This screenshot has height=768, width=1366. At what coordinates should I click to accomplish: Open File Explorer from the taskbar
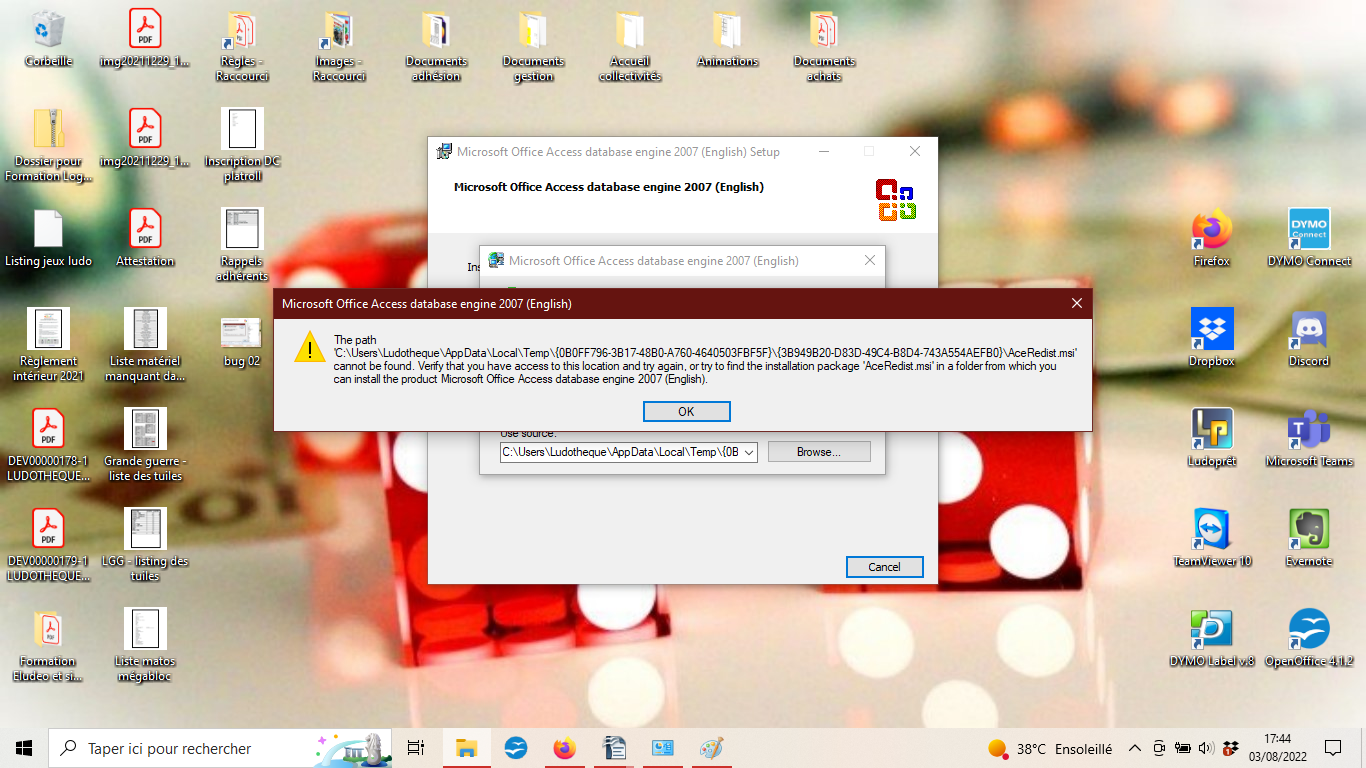click(467, 748)
